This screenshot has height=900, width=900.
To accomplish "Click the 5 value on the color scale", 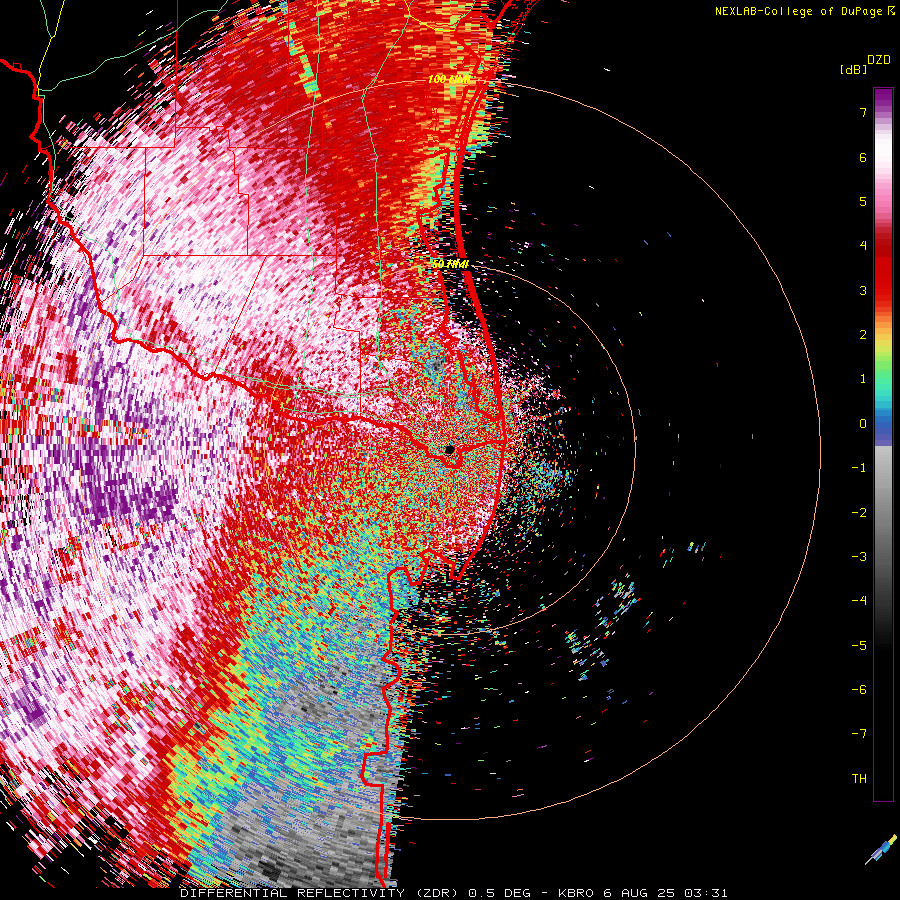I will (x=863, y=201).
